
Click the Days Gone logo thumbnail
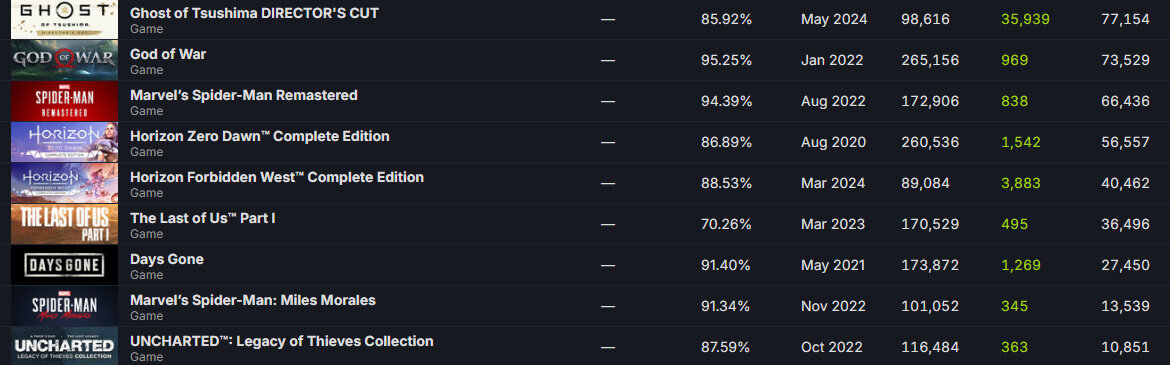(64, 265)
